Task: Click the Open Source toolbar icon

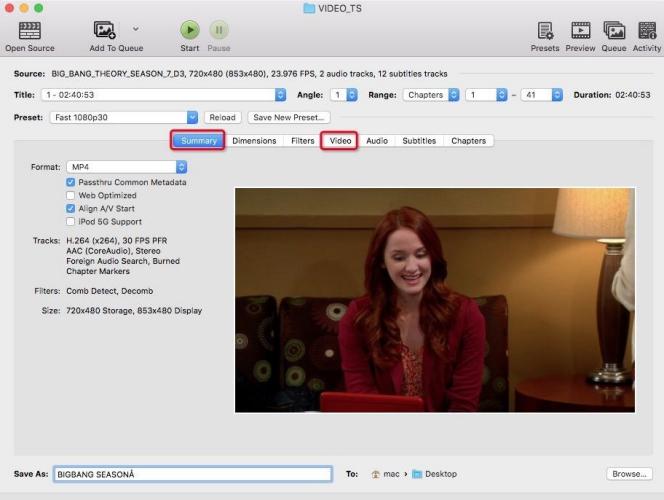Action: tap(29, 30)
